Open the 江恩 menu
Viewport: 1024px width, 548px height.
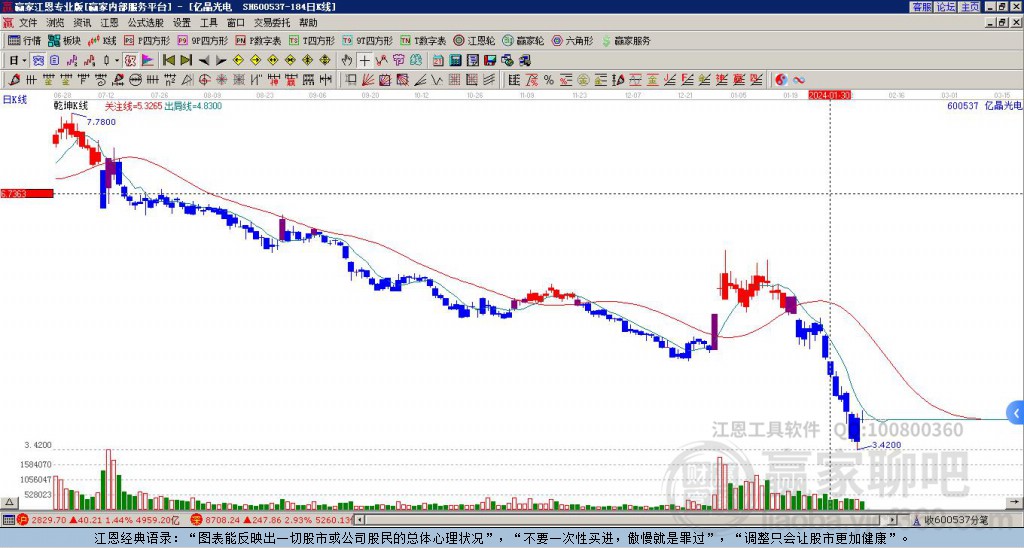109,23
